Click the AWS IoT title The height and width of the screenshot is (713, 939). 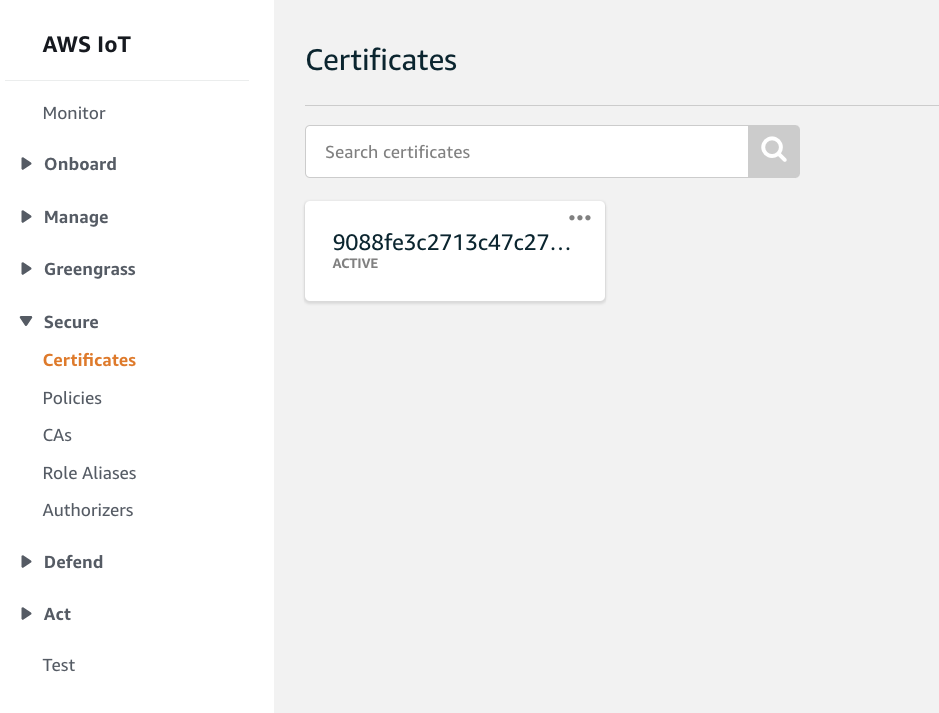pyautogui.click(x=86, y=44)
